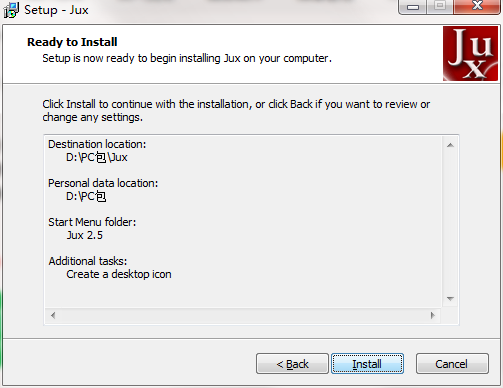Click the scroll left arrow in summary box

[x=53, y=315]
